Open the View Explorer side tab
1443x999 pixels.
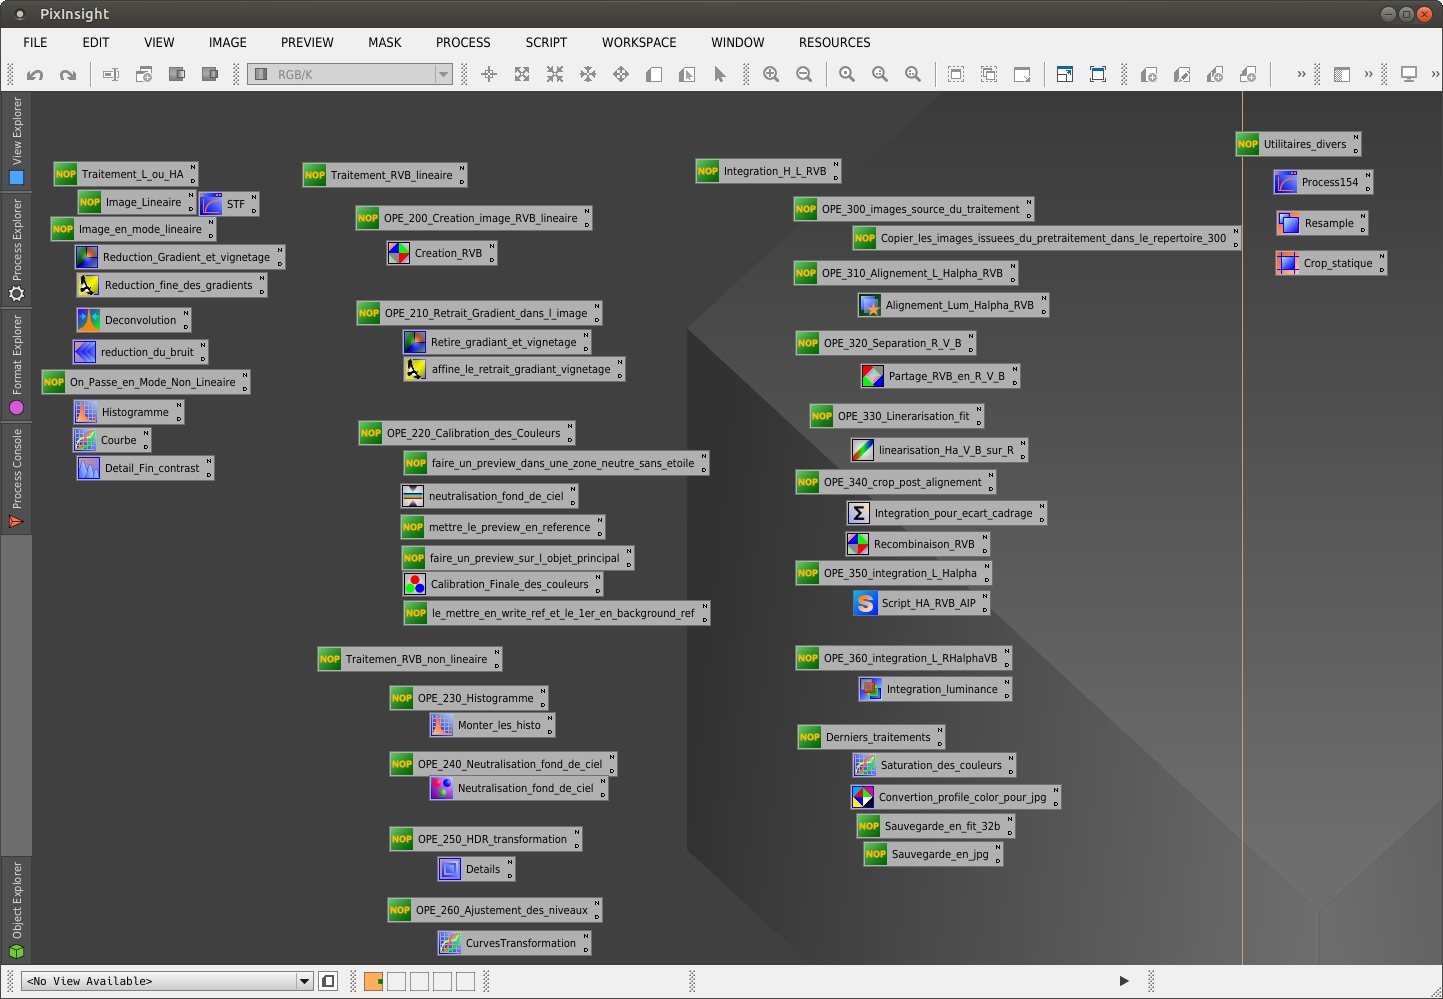[16, 140]
